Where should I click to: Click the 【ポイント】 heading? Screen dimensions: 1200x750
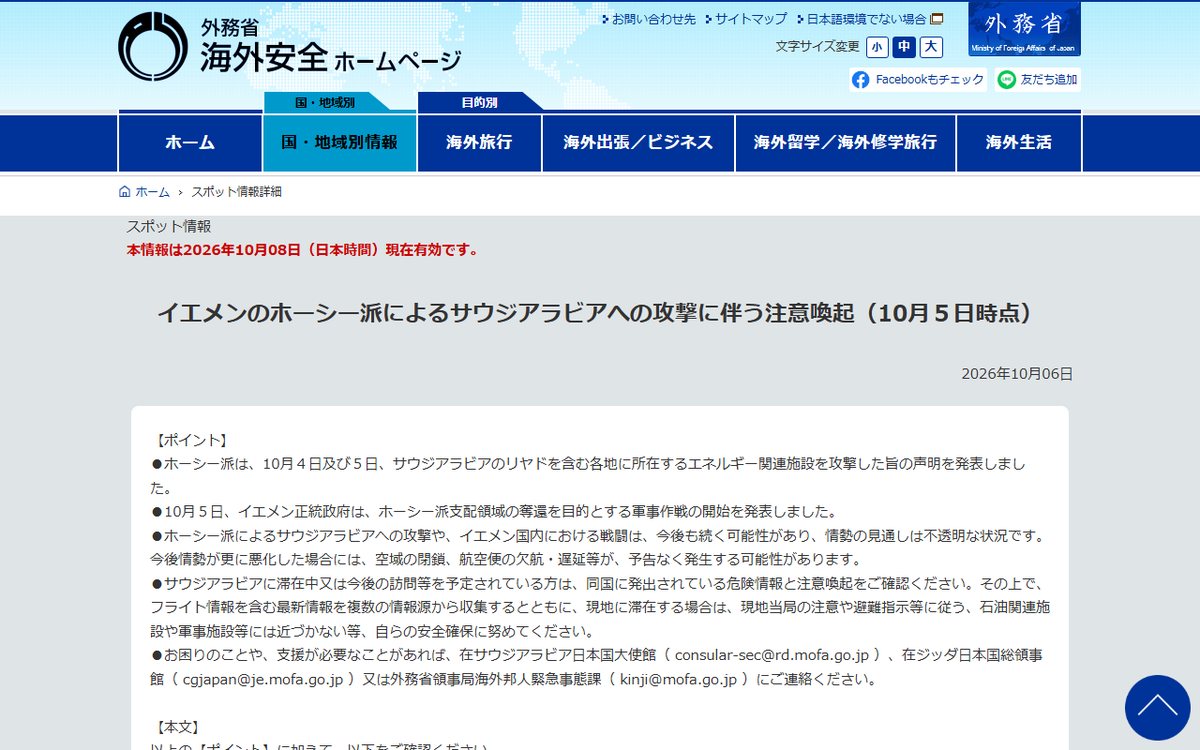(192, 440)
